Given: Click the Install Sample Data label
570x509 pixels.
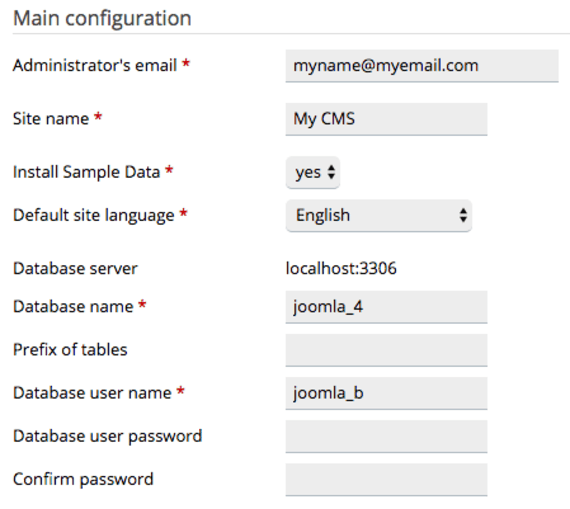Looking at the screenshot, I should tap(87, 172).
